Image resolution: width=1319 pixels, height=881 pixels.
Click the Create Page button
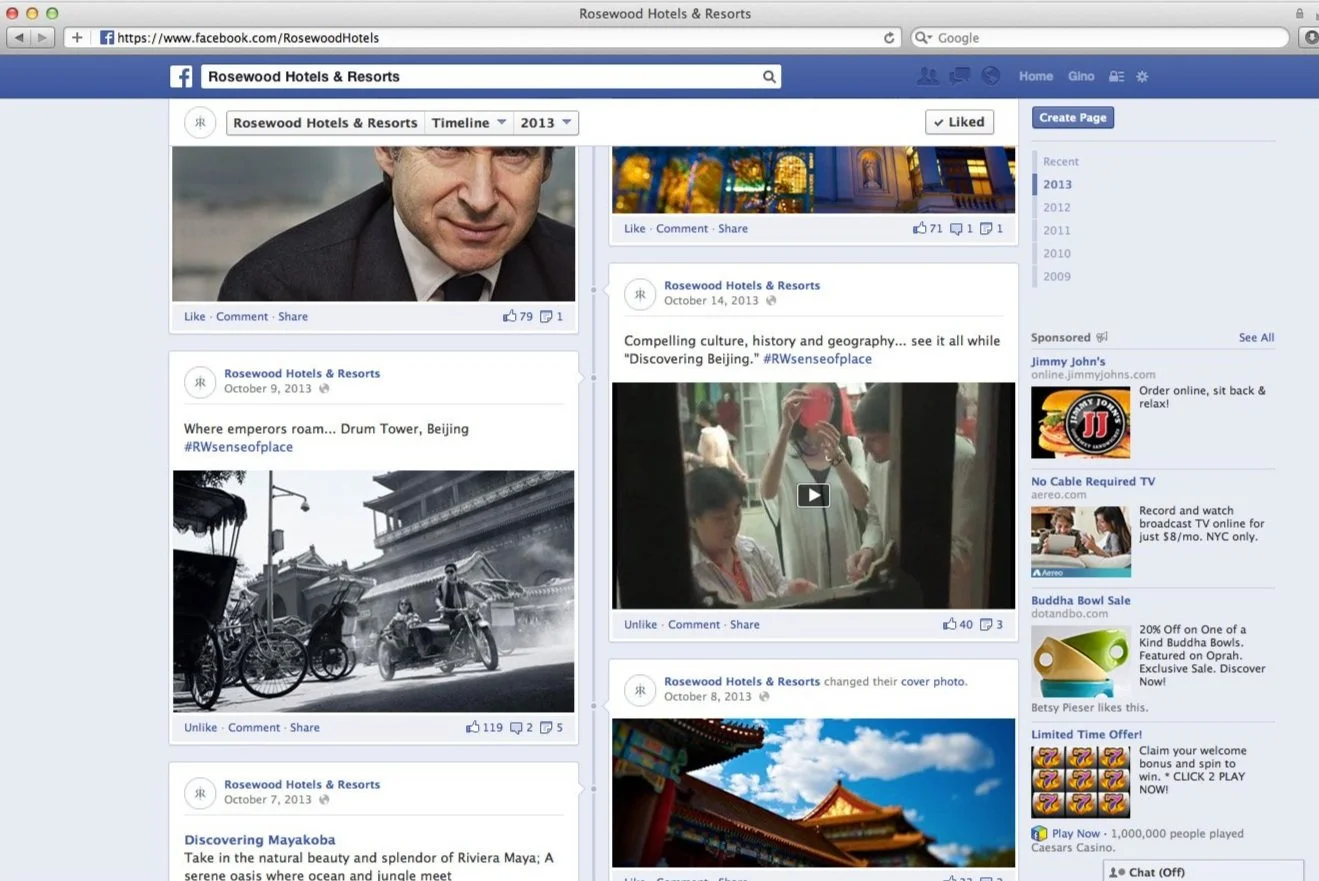coord(1073,117)
